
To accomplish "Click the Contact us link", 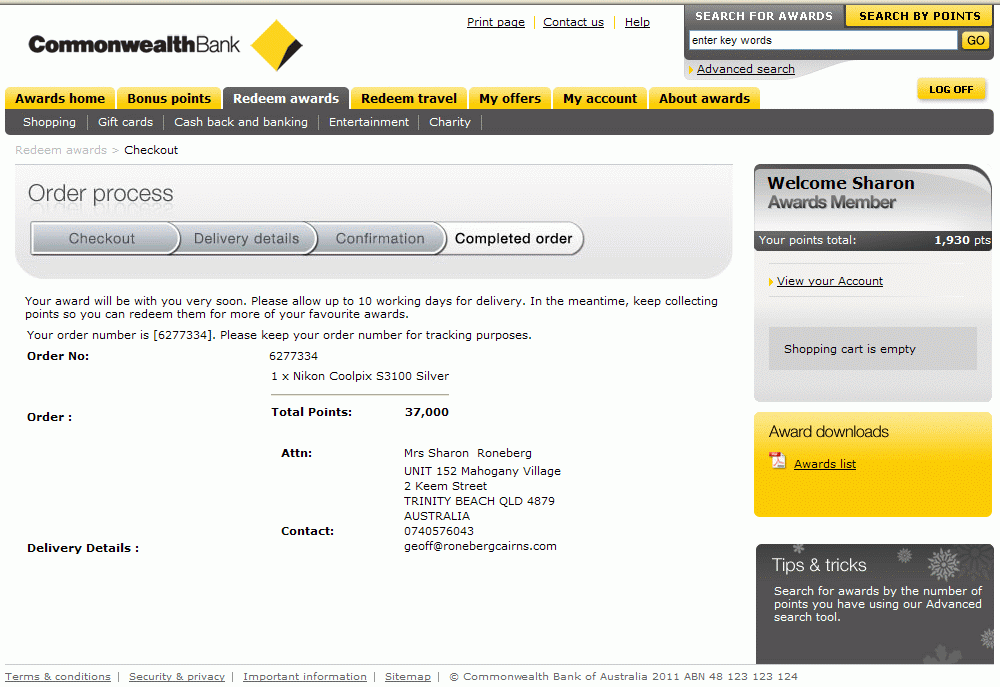I will tap(573, 22).
